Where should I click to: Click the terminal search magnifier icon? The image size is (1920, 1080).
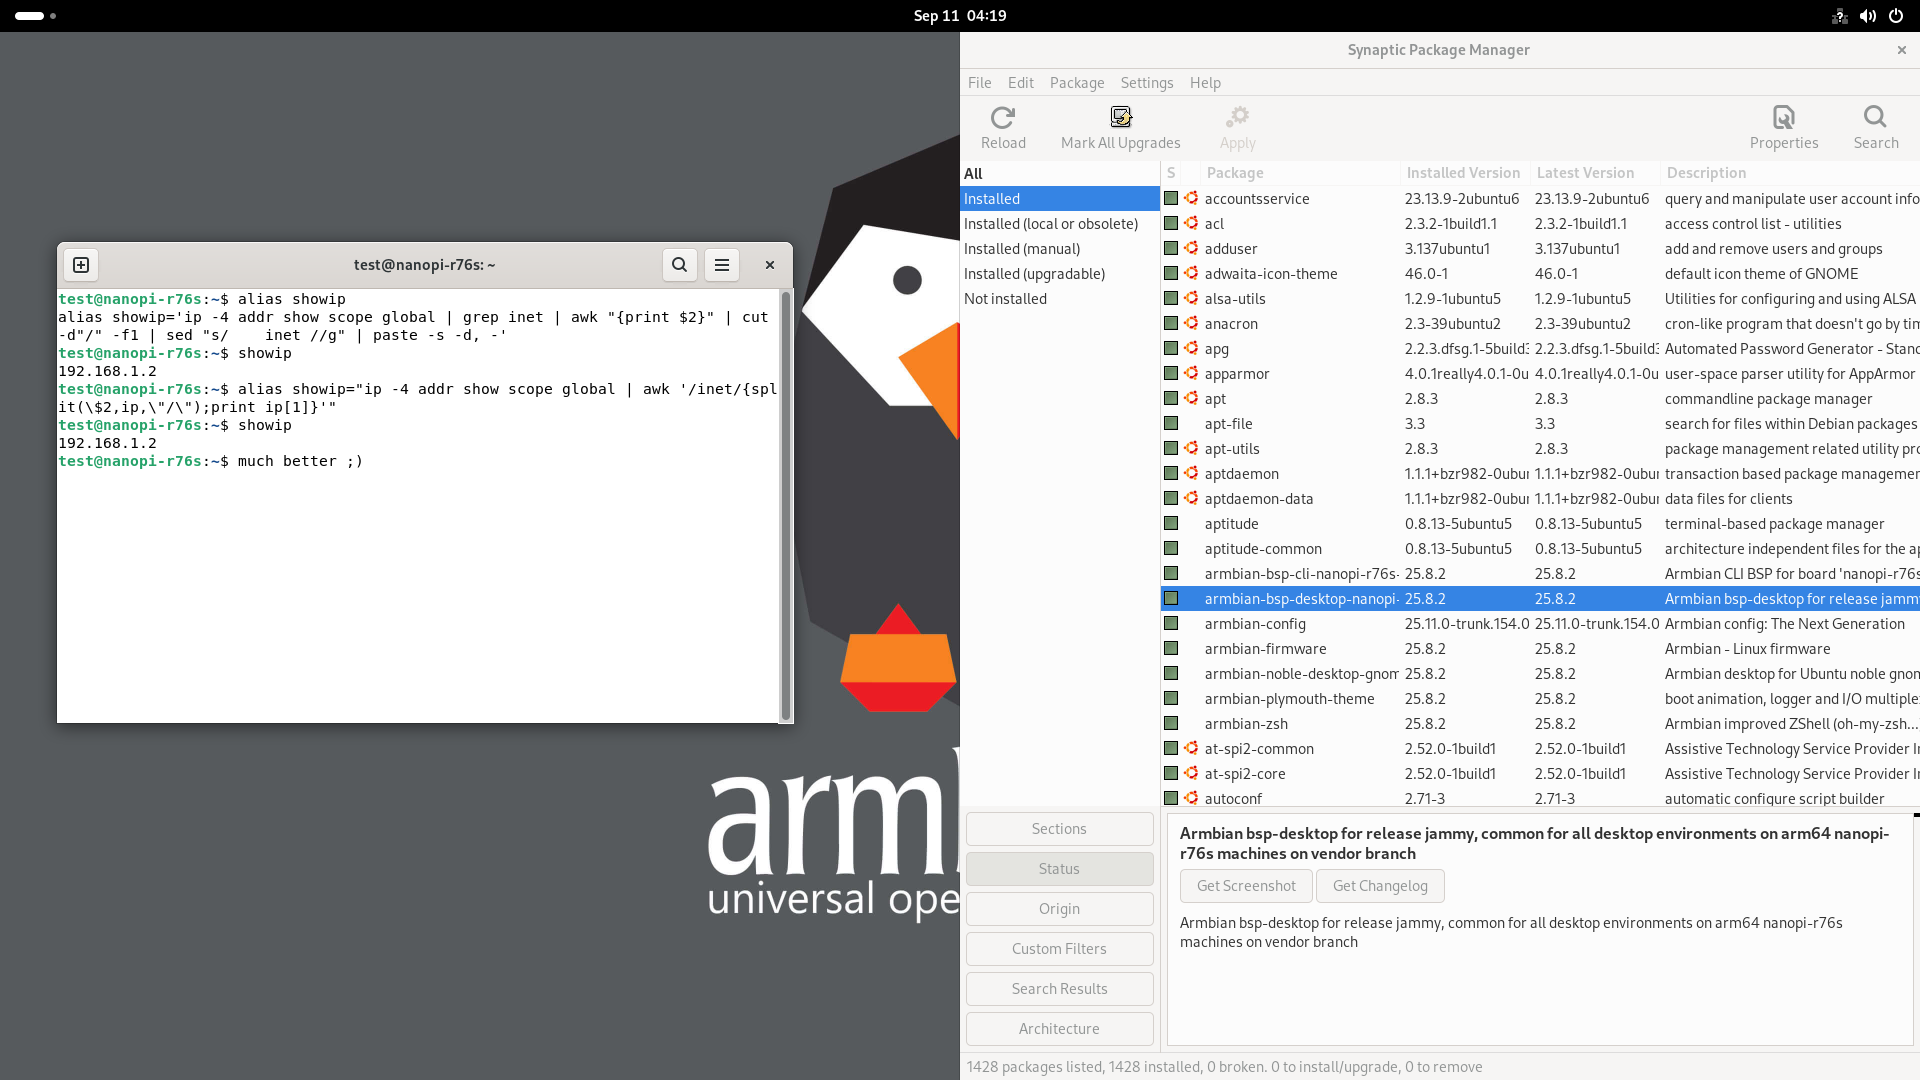click(679, 265)
